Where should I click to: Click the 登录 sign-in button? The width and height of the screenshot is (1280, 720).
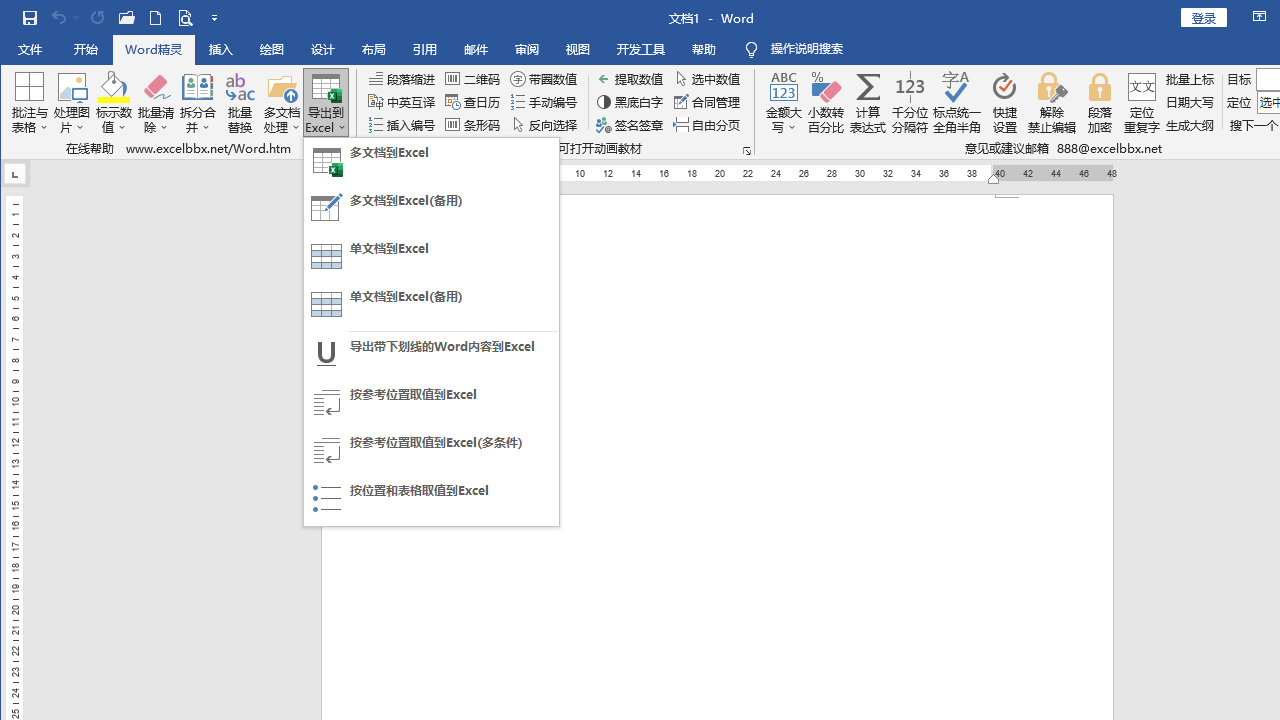point(1203,17)
